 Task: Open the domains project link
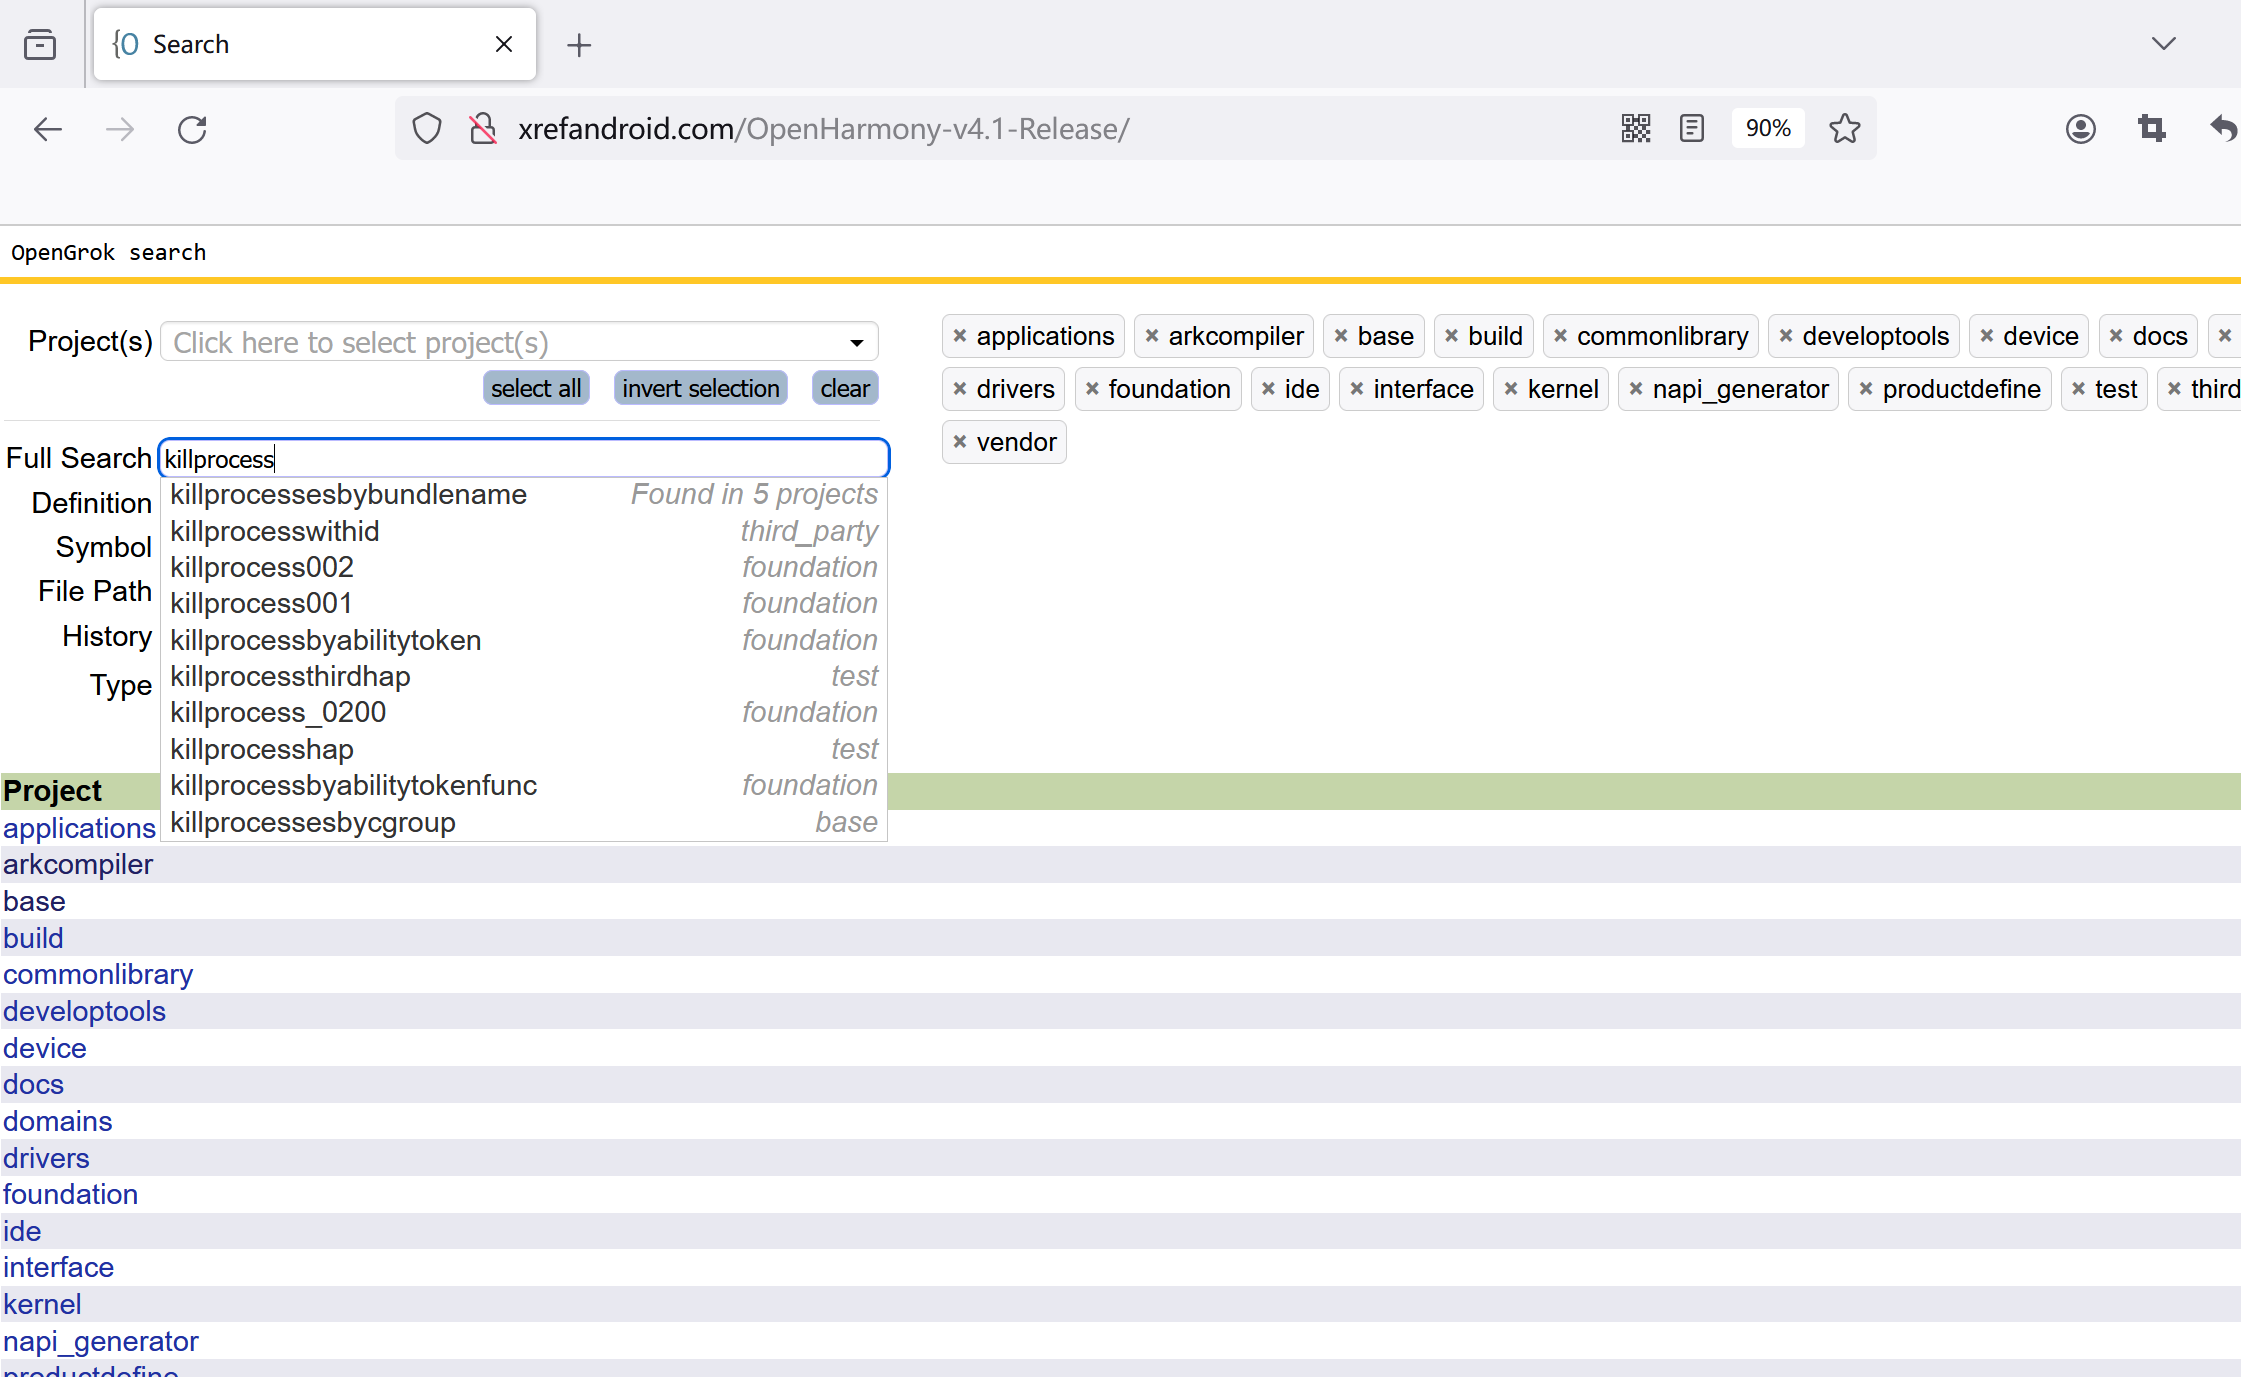tap(57, 1121)
